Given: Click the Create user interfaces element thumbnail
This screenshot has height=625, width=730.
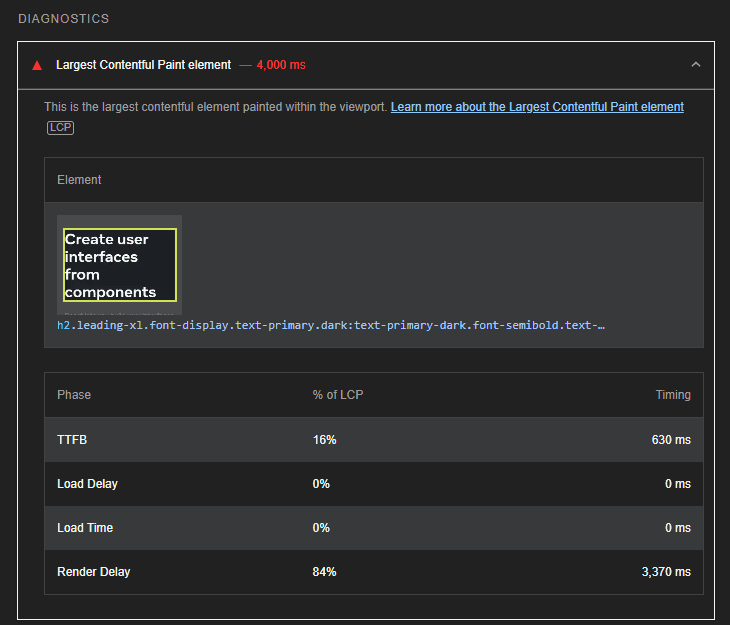Looking at the screenshot, I should 119,264.
